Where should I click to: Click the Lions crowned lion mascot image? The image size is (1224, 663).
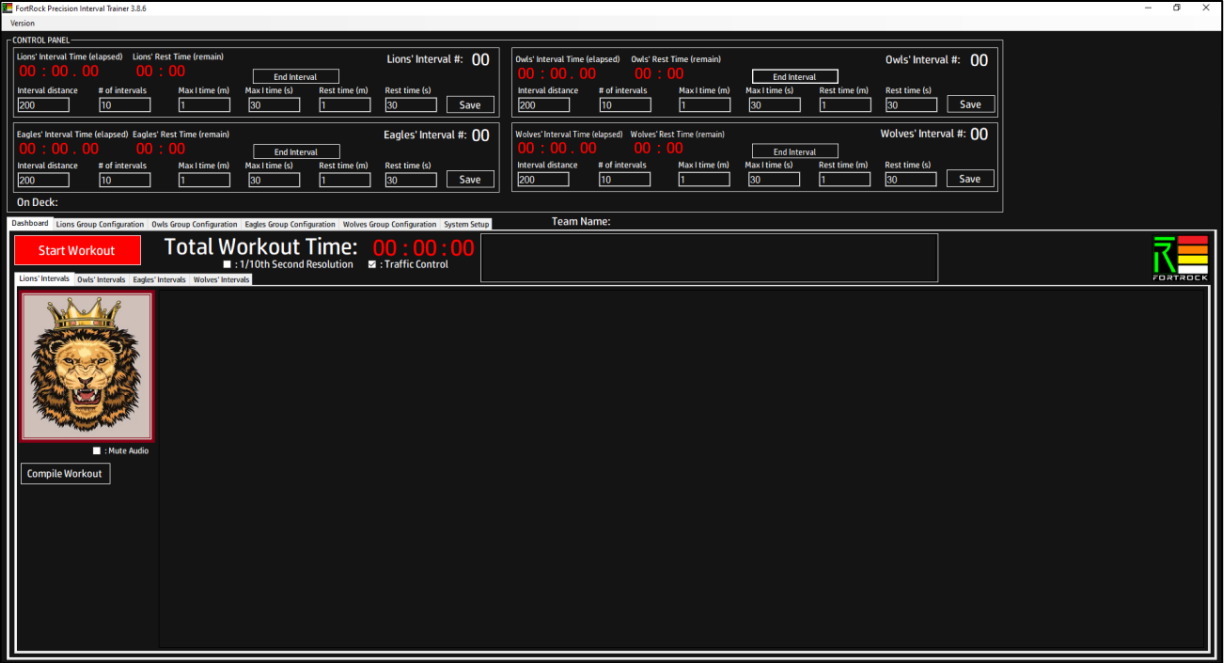point(87,367)
